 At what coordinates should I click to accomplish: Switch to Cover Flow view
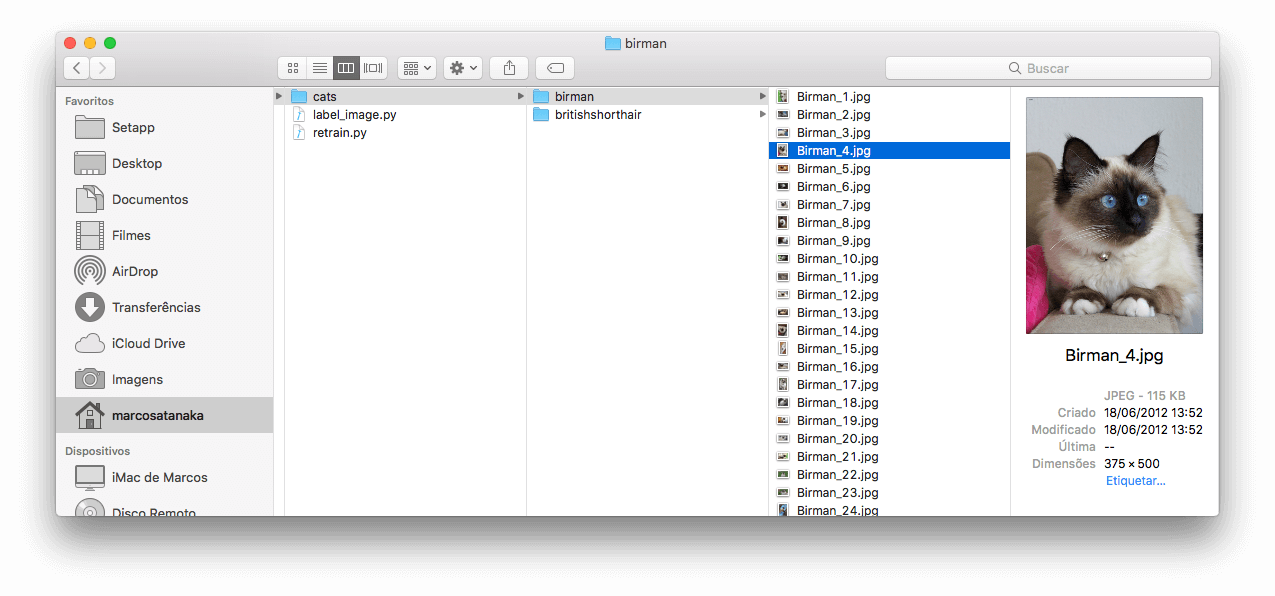[x=374, y=68]
